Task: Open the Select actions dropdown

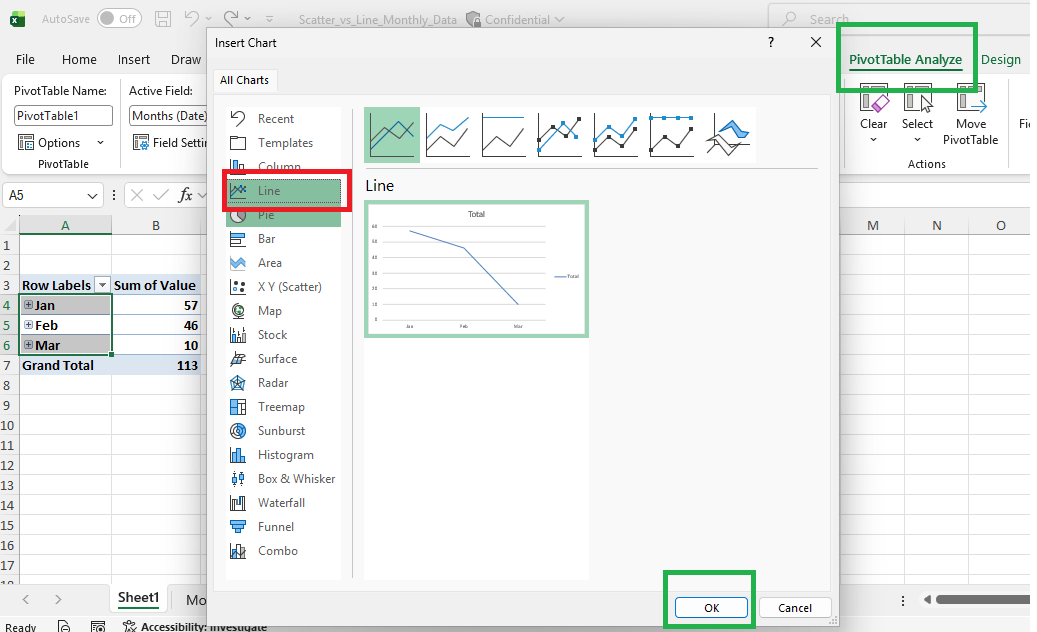Action: (x=917, y=139)
